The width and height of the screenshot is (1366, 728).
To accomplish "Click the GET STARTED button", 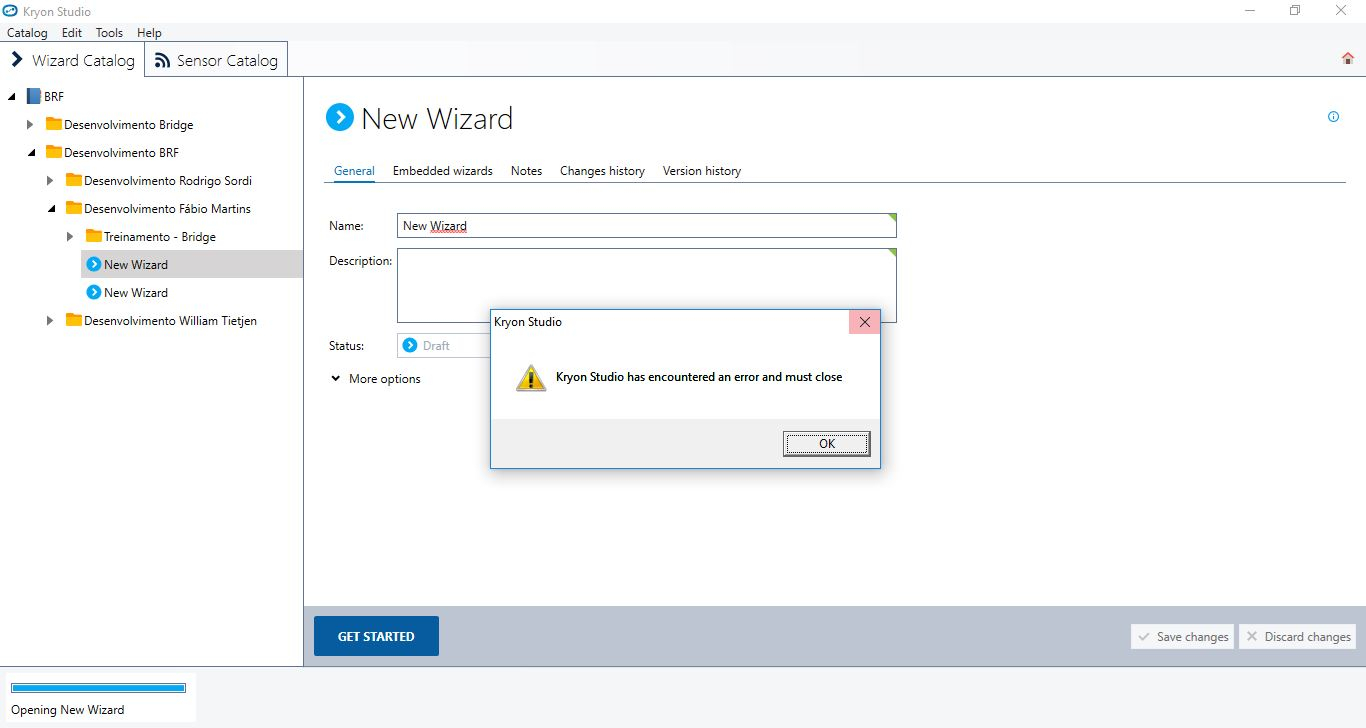I will 376,636.
